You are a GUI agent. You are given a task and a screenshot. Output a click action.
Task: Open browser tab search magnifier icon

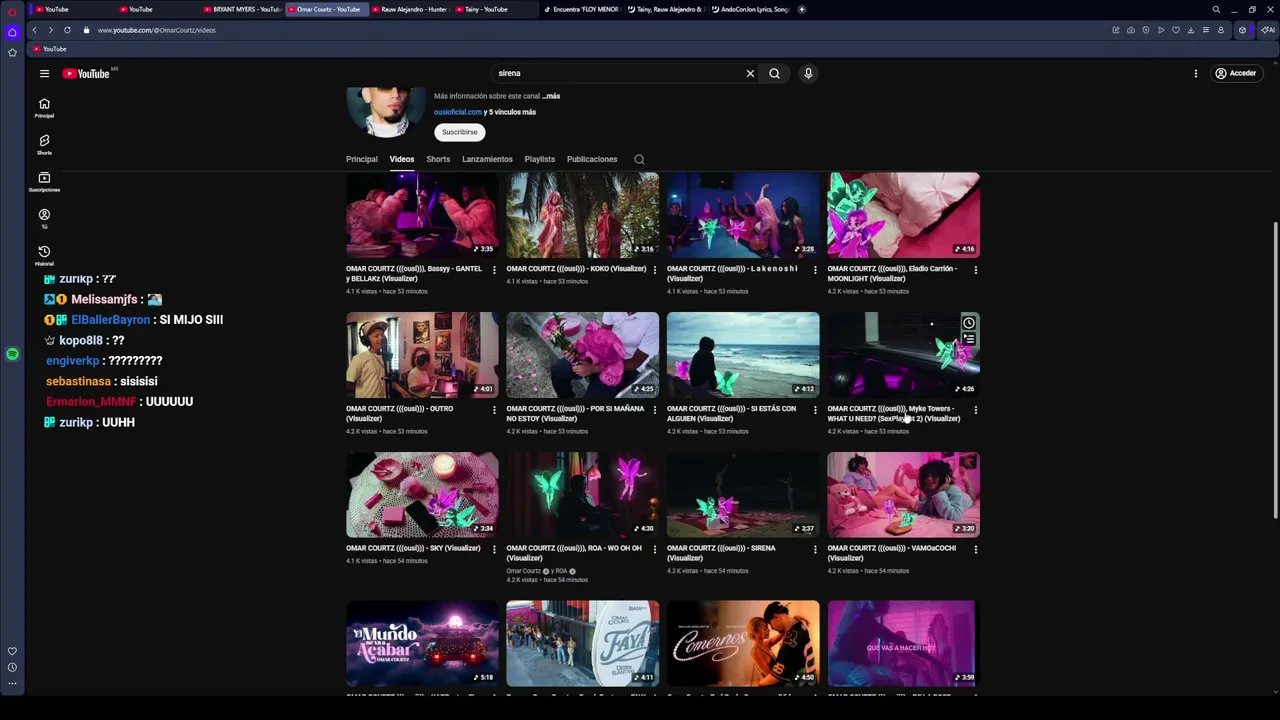click(1216, 9)
